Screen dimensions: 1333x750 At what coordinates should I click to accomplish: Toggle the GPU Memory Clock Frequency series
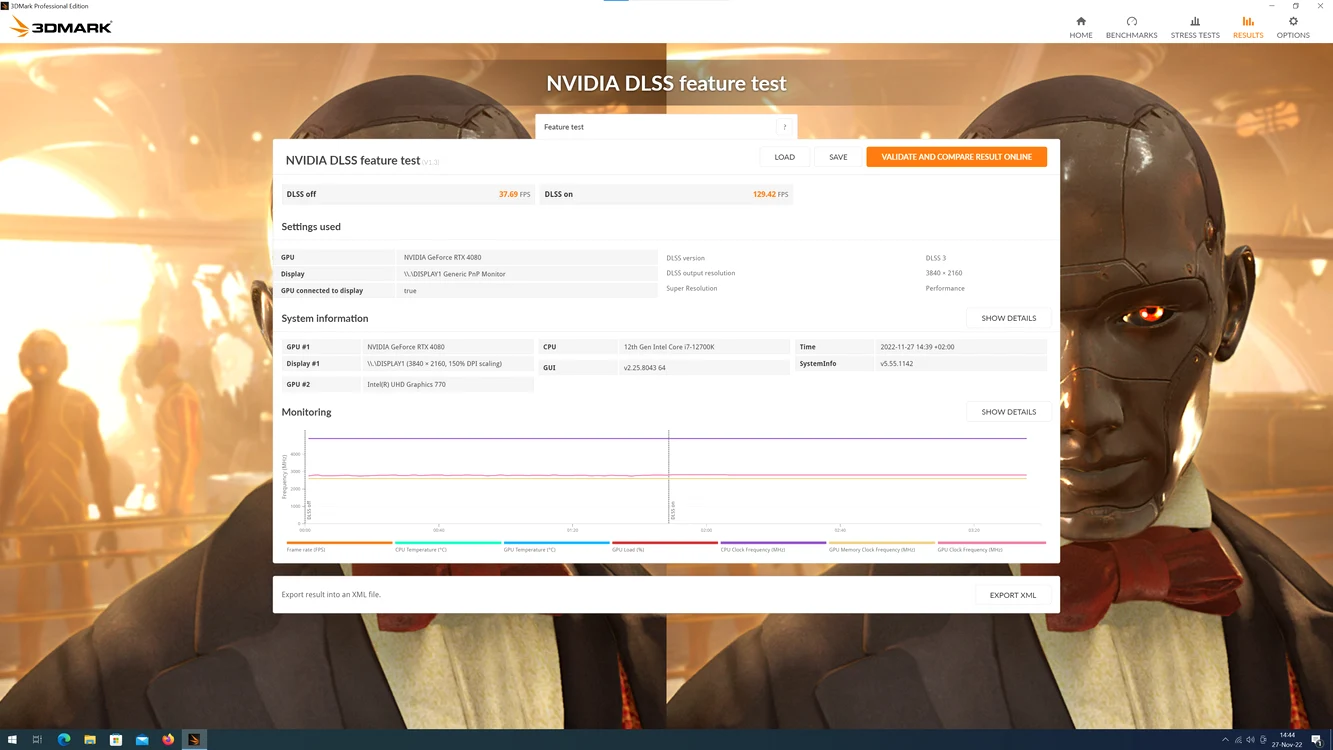pyautogui.click(x=882, y=546)
